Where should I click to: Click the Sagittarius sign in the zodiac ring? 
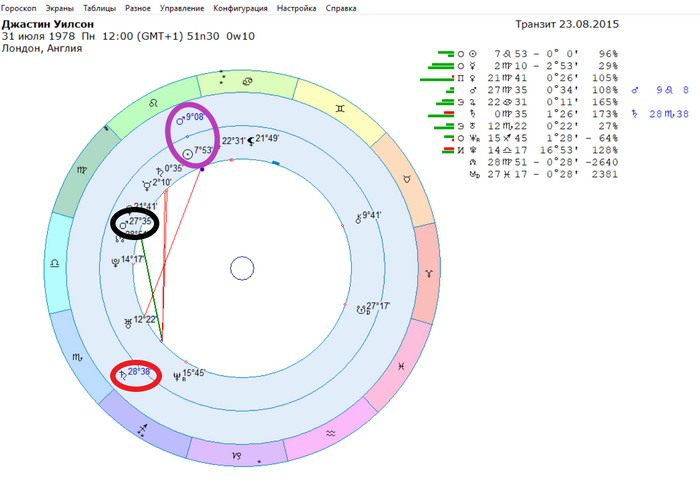tap(142, 430)
